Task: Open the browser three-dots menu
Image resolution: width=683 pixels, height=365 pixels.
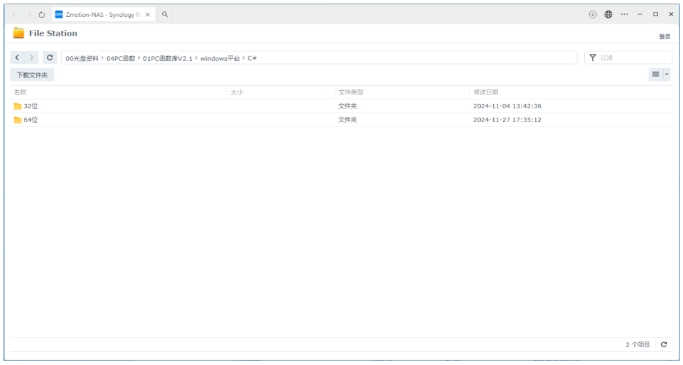Action: tap(624, 14)
